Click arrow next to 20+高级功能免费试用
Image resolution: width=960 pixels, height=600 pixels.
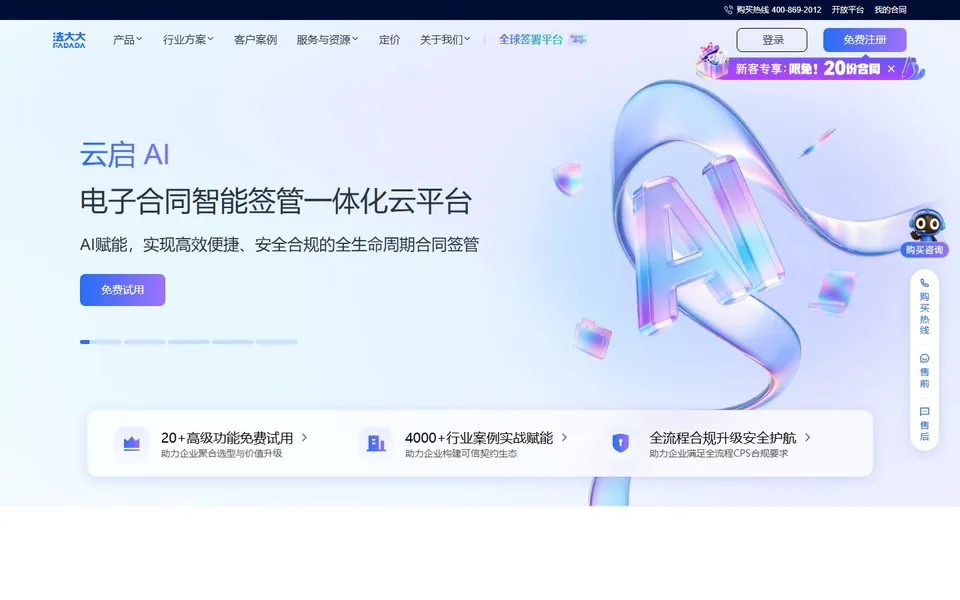(304, 438)
